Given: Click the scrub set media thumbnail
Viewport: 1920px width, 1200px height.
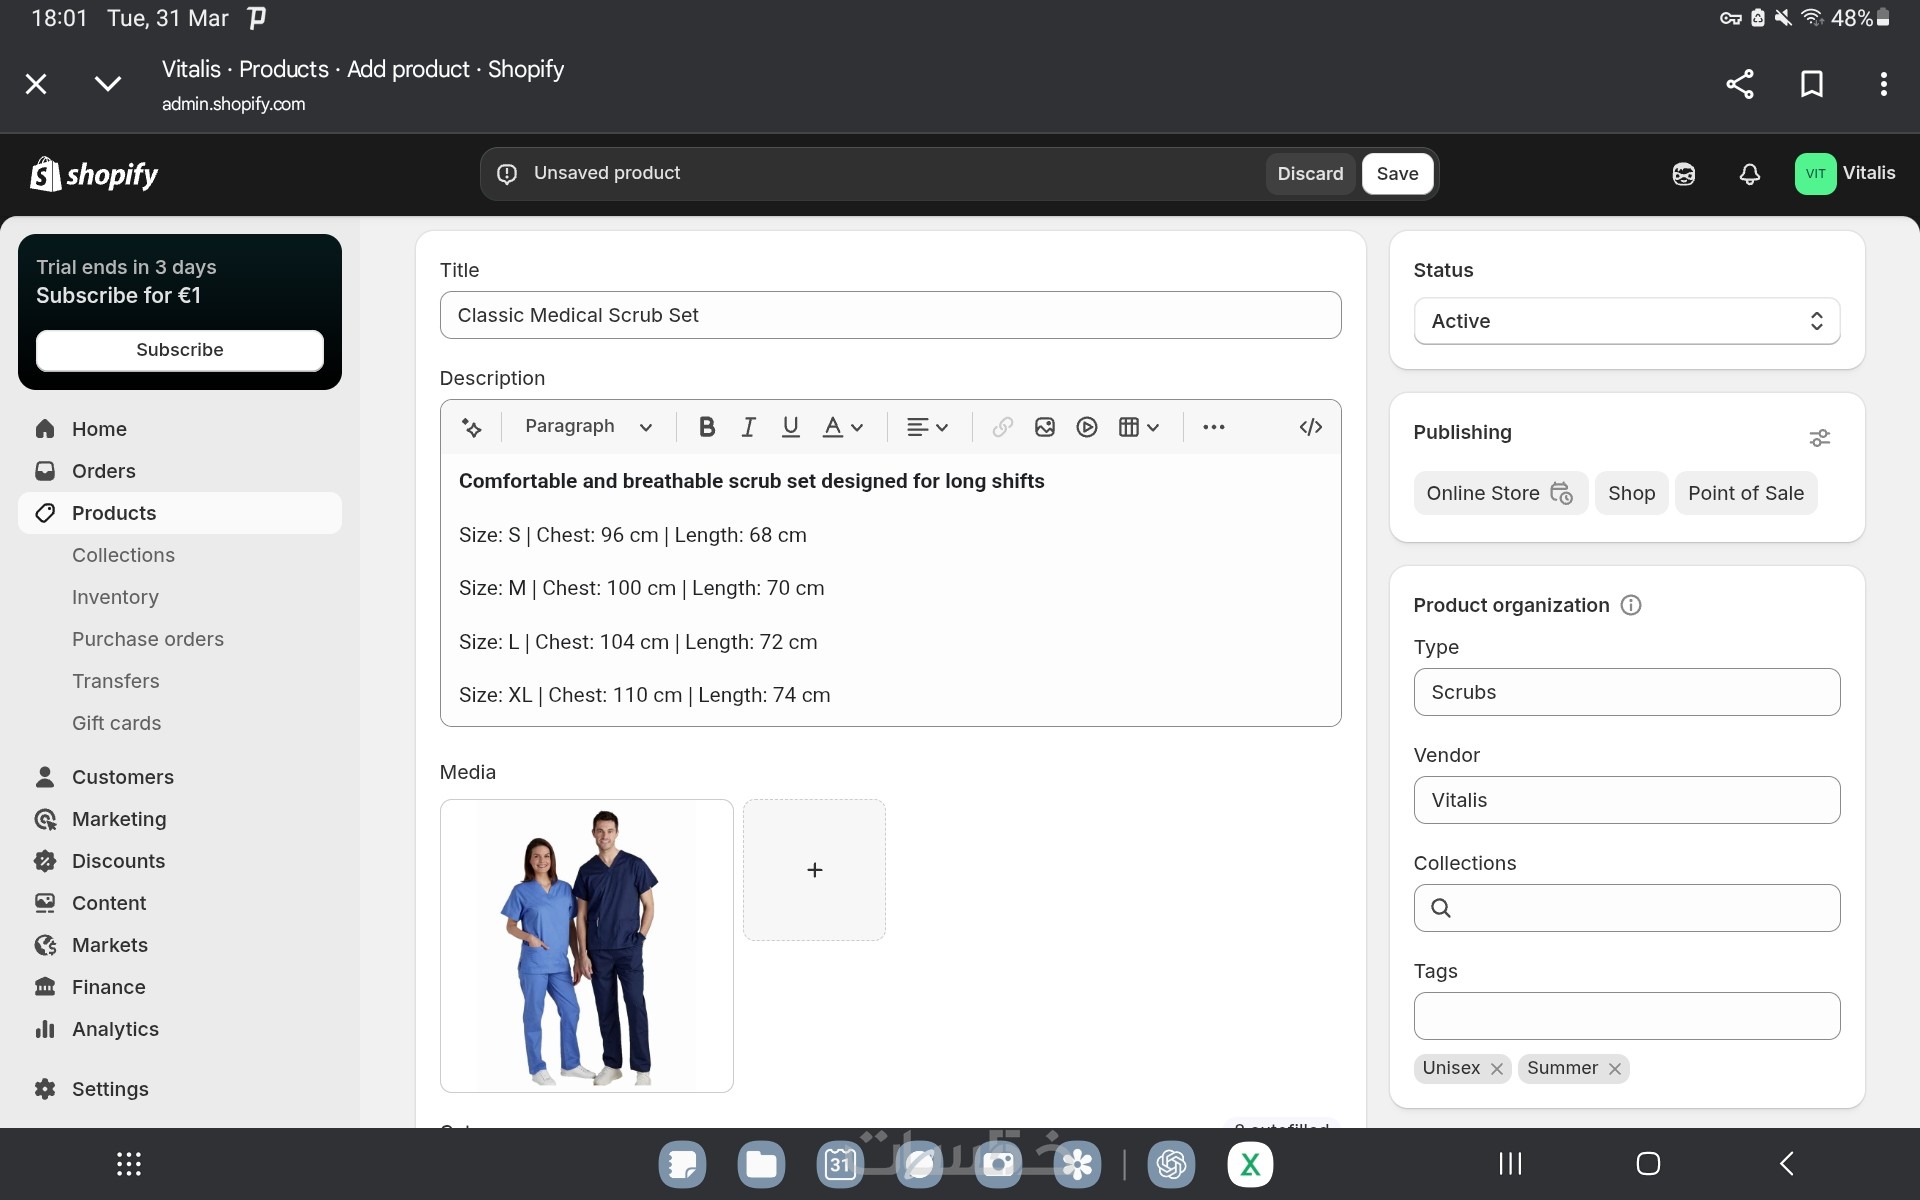Looking at the screenshot, I should pos(586,945).
